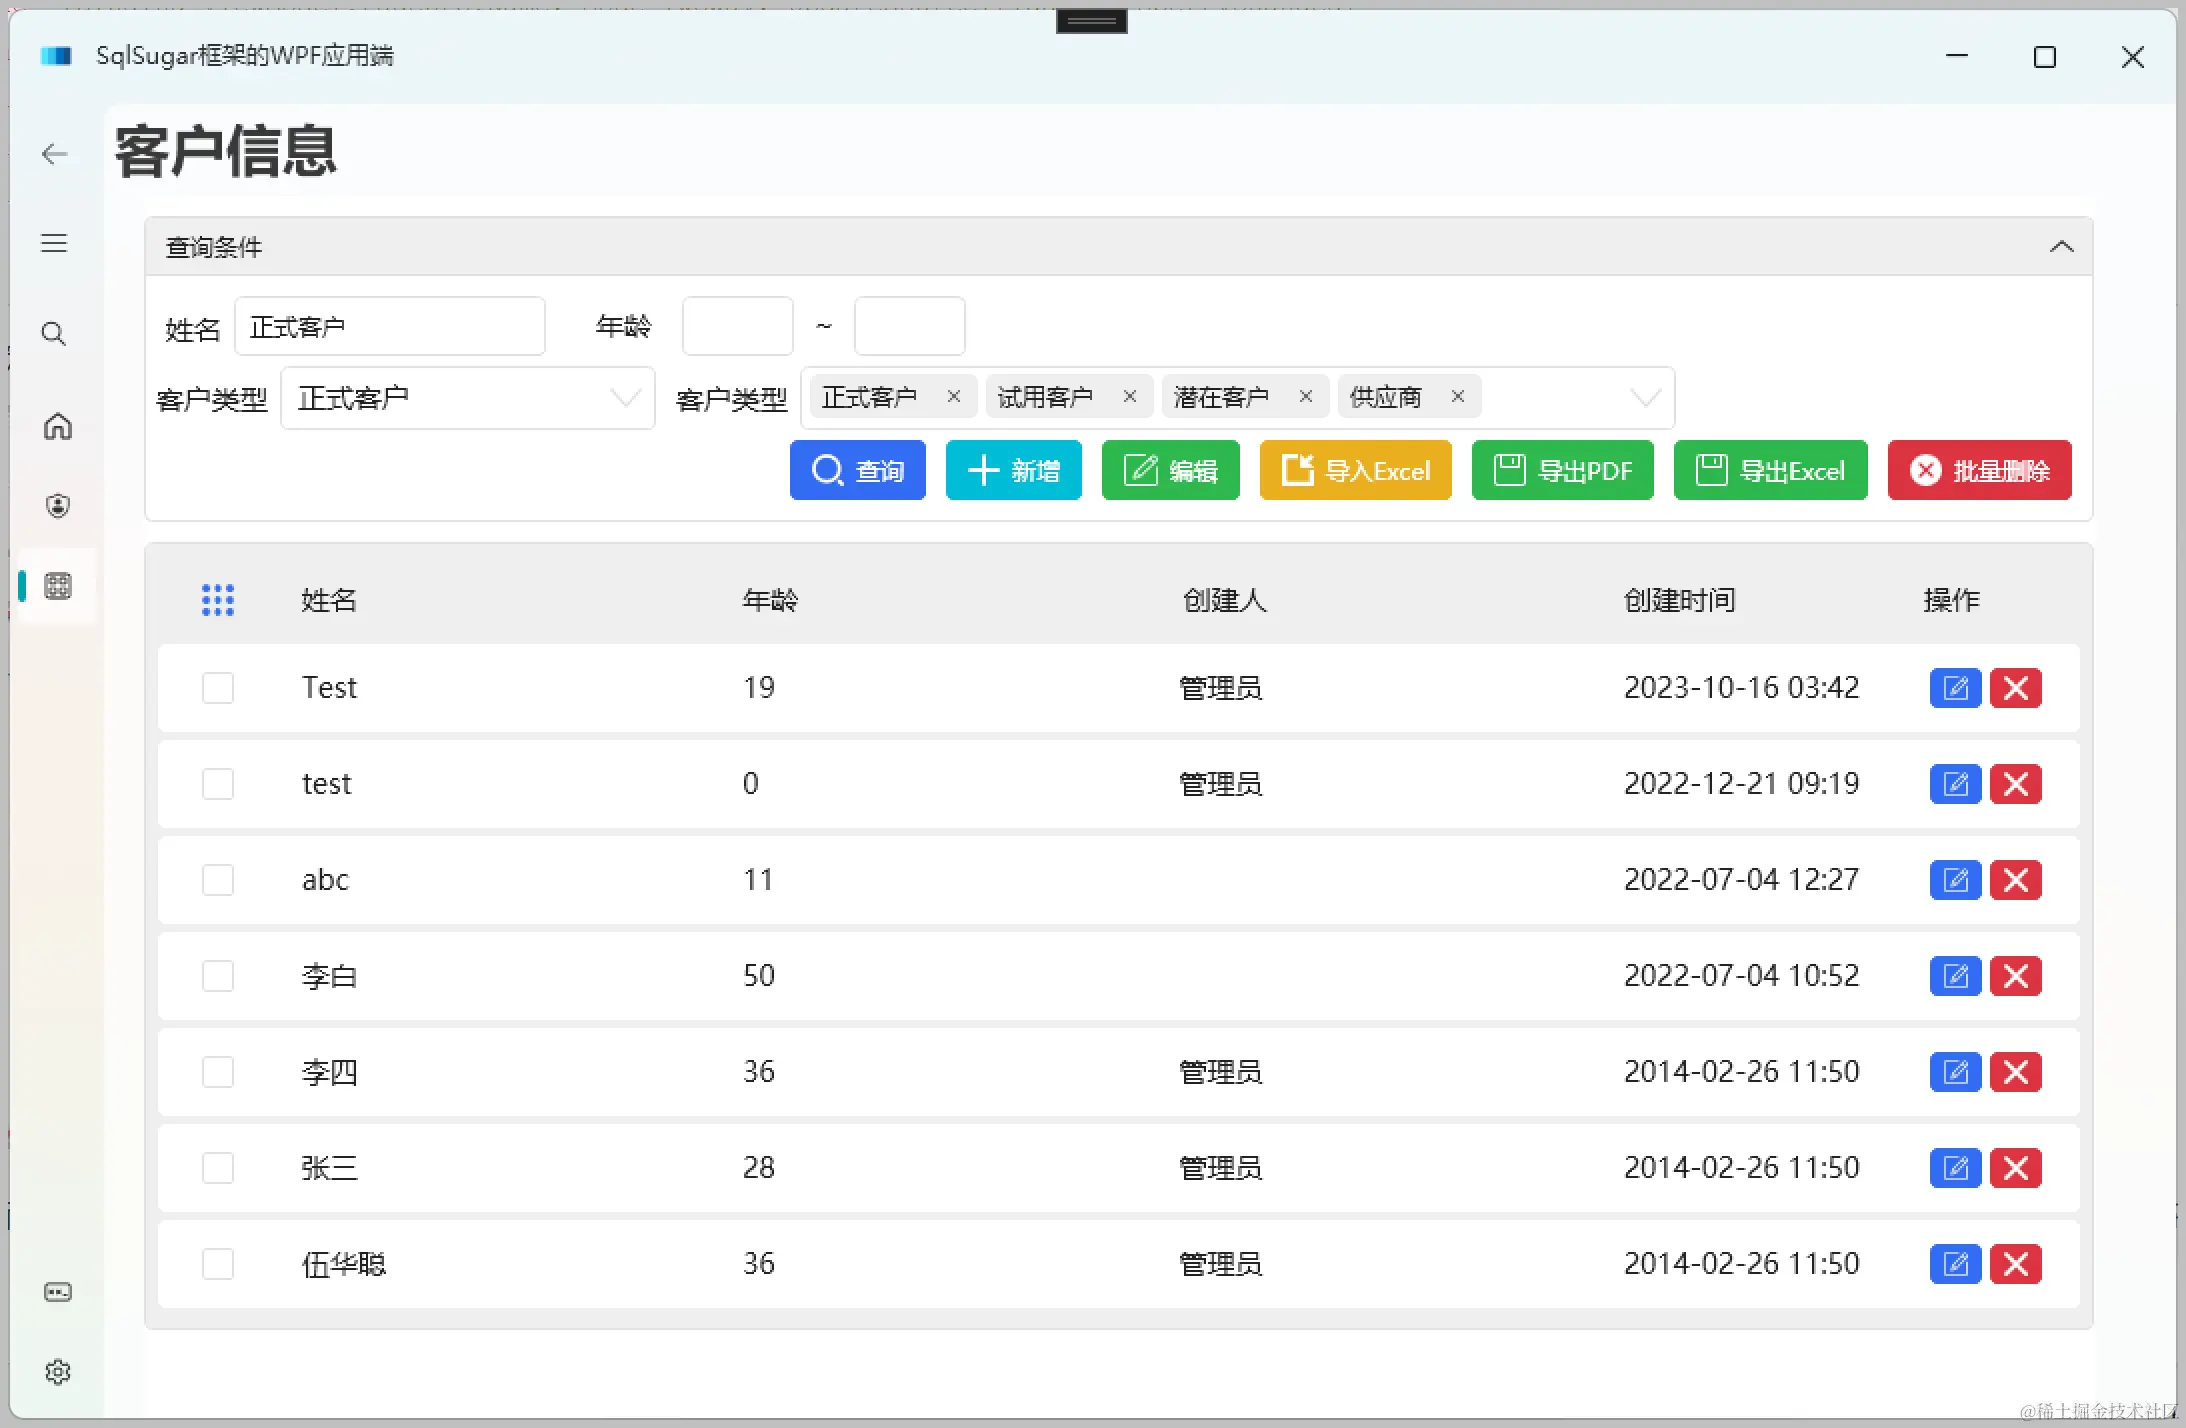Click the date 2023-10-16 03:42
The image size is (2186, 1428).
[1741, 688]
